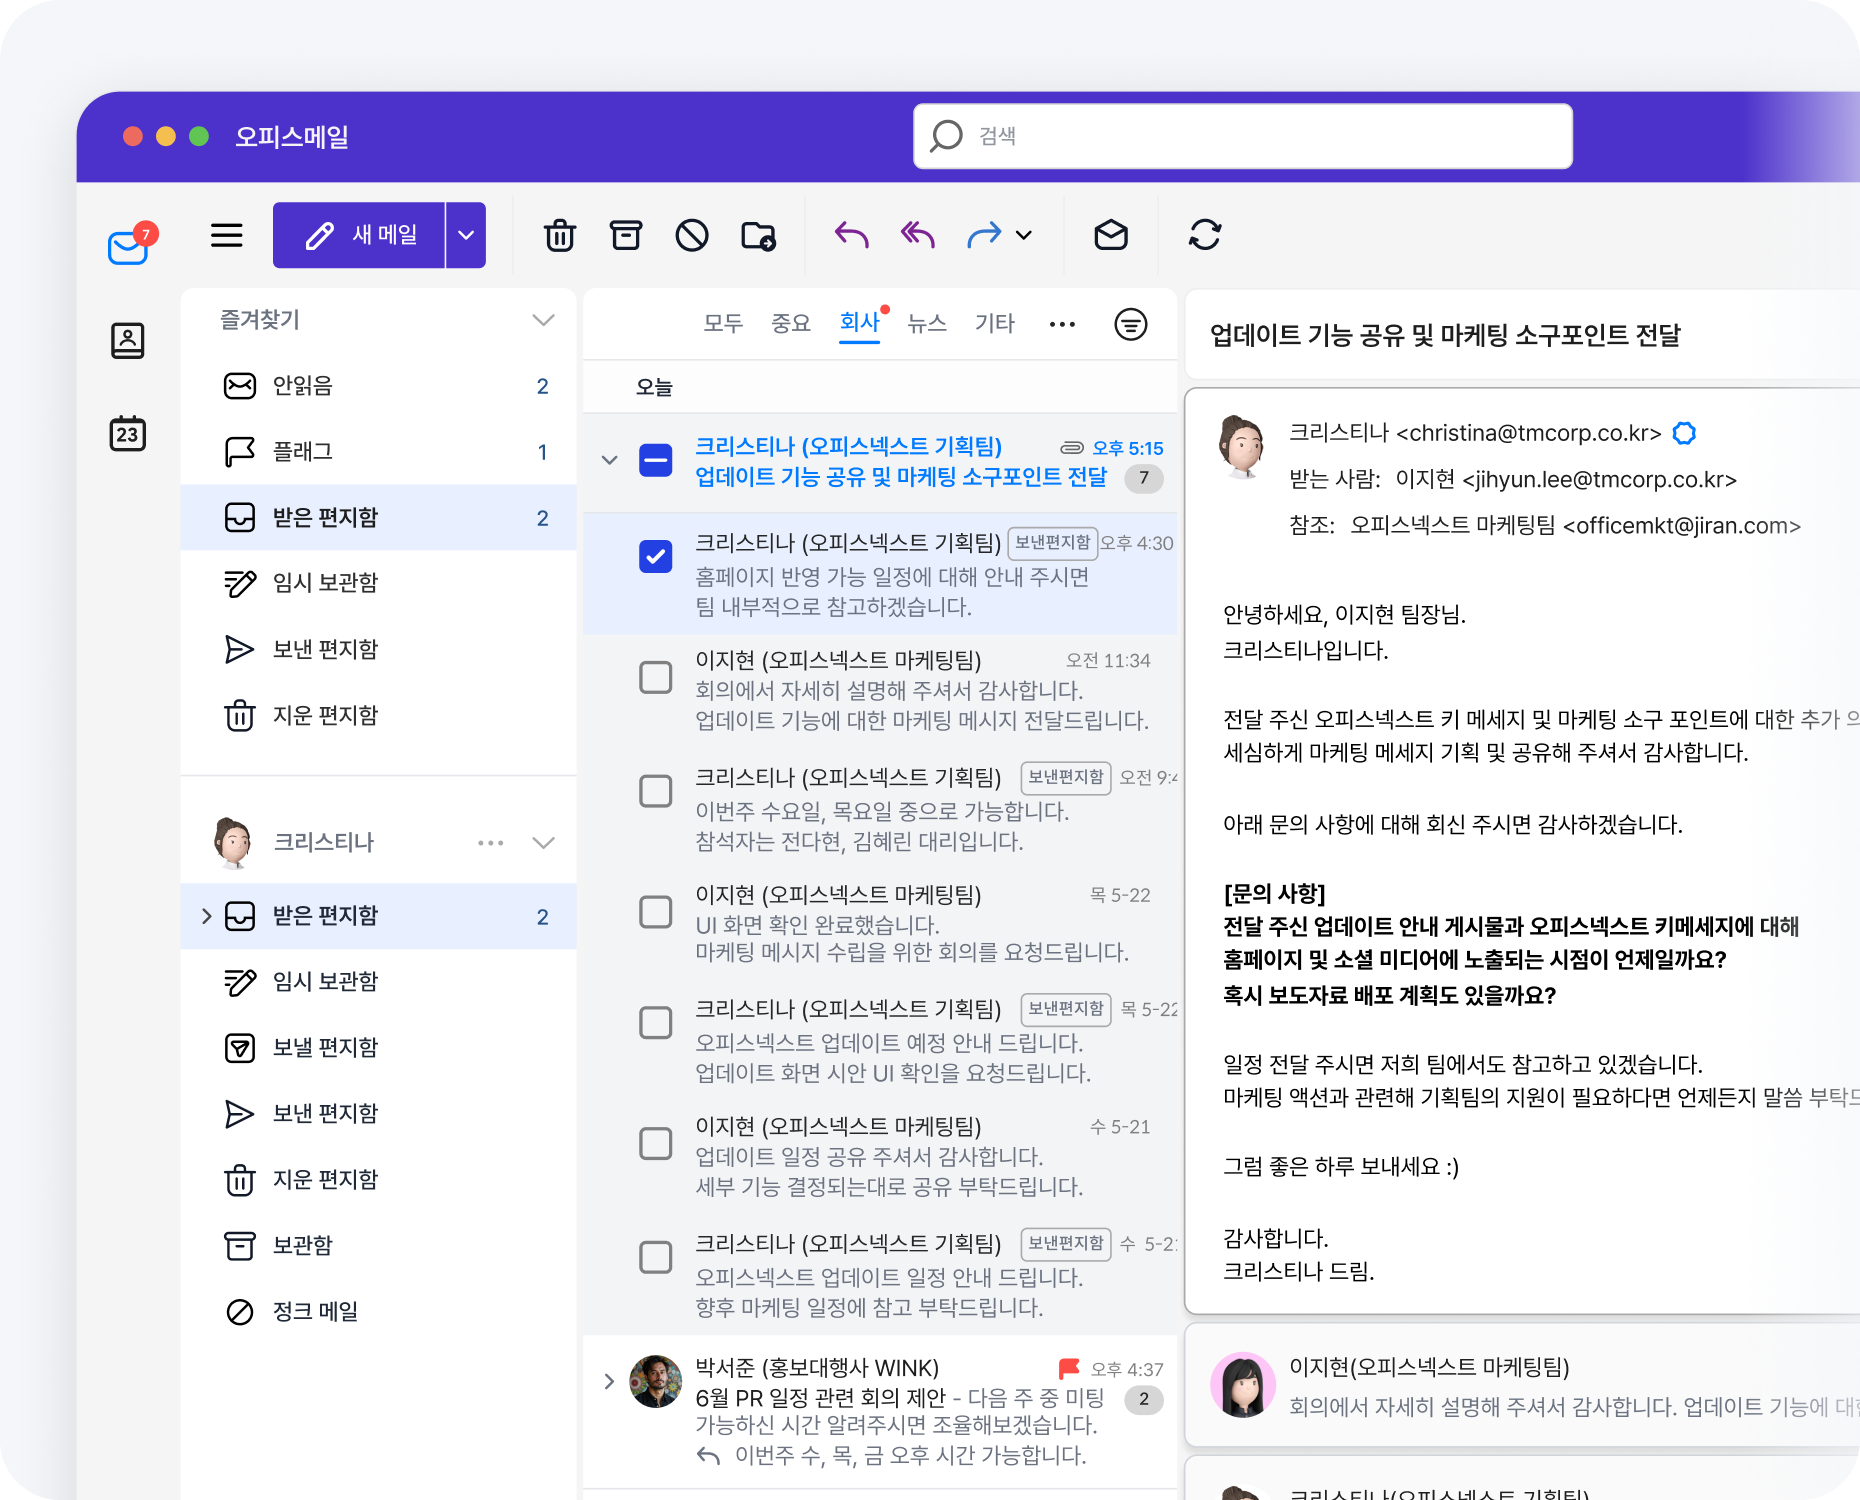Click the reply all arrow icon

point(918,236)
